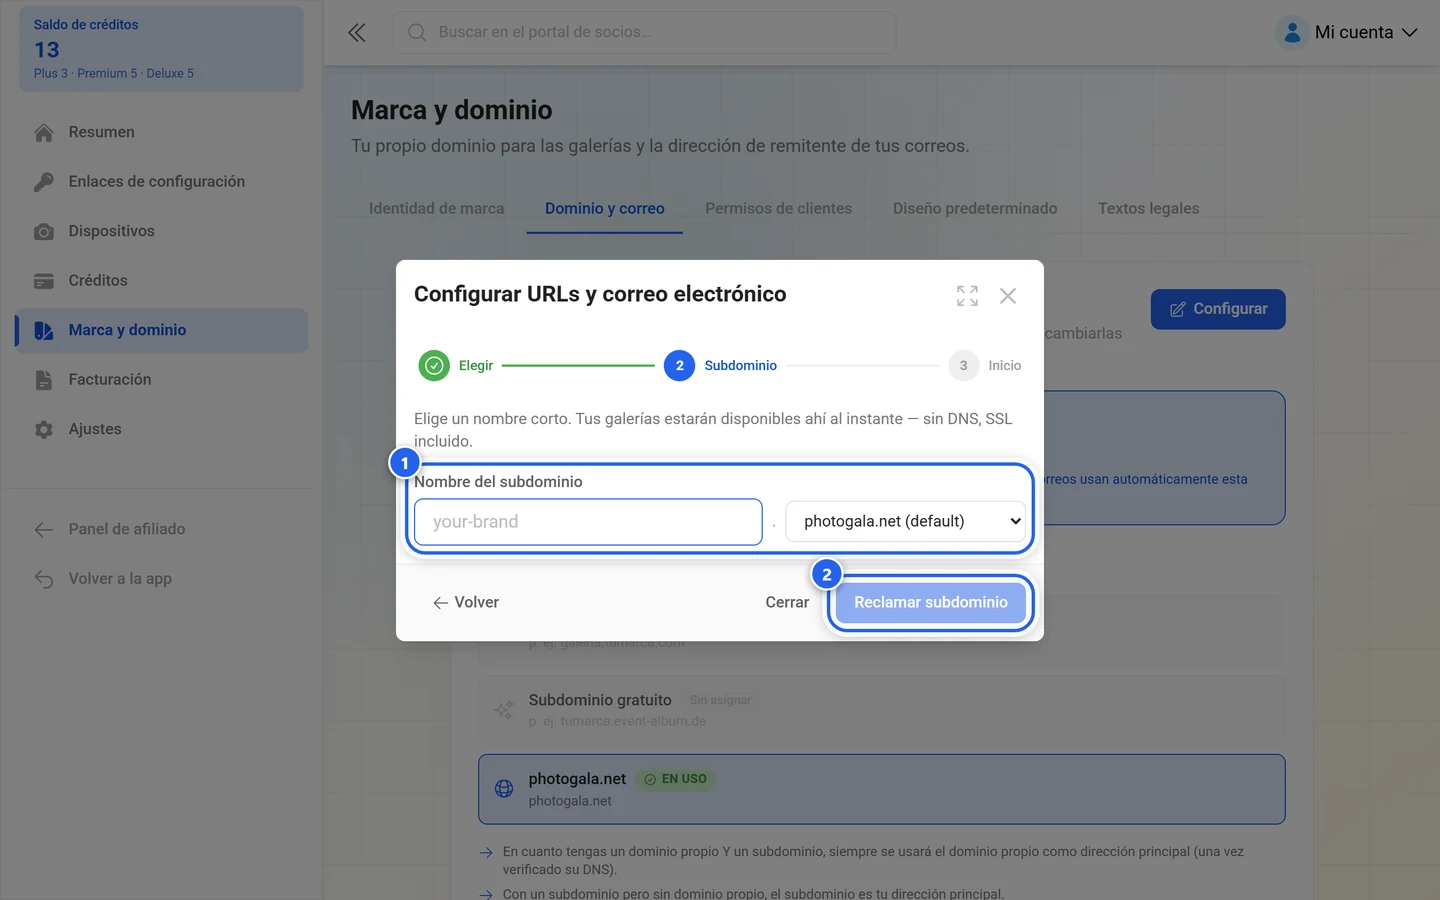Open Enlaces de configuración key icon
This screenshot has width=1440, height=900.
(44, 182)
